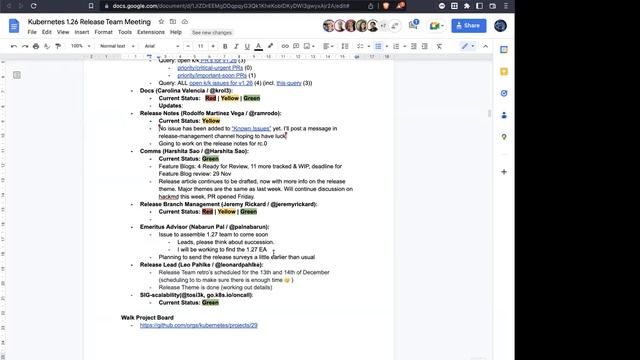This screenshot has height=360, width=640.
Task: Open the Help menu
Action: (x=176, y=32)
